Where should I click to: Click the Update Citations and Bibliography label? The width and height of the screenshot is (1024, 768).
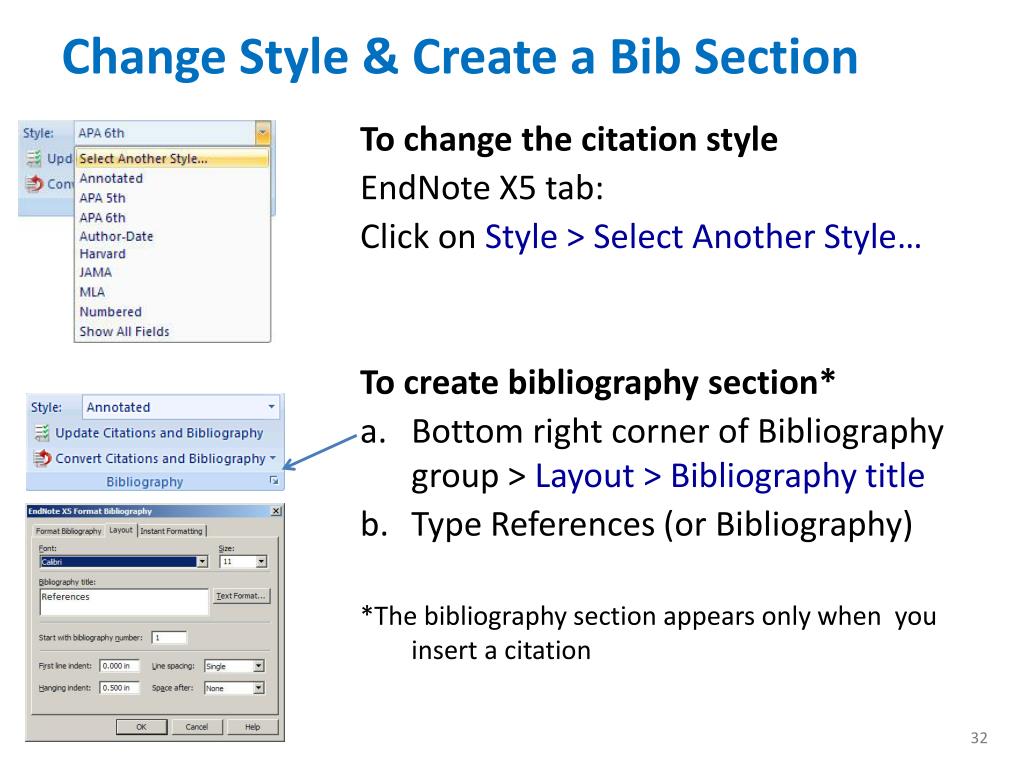click(159, 433)
